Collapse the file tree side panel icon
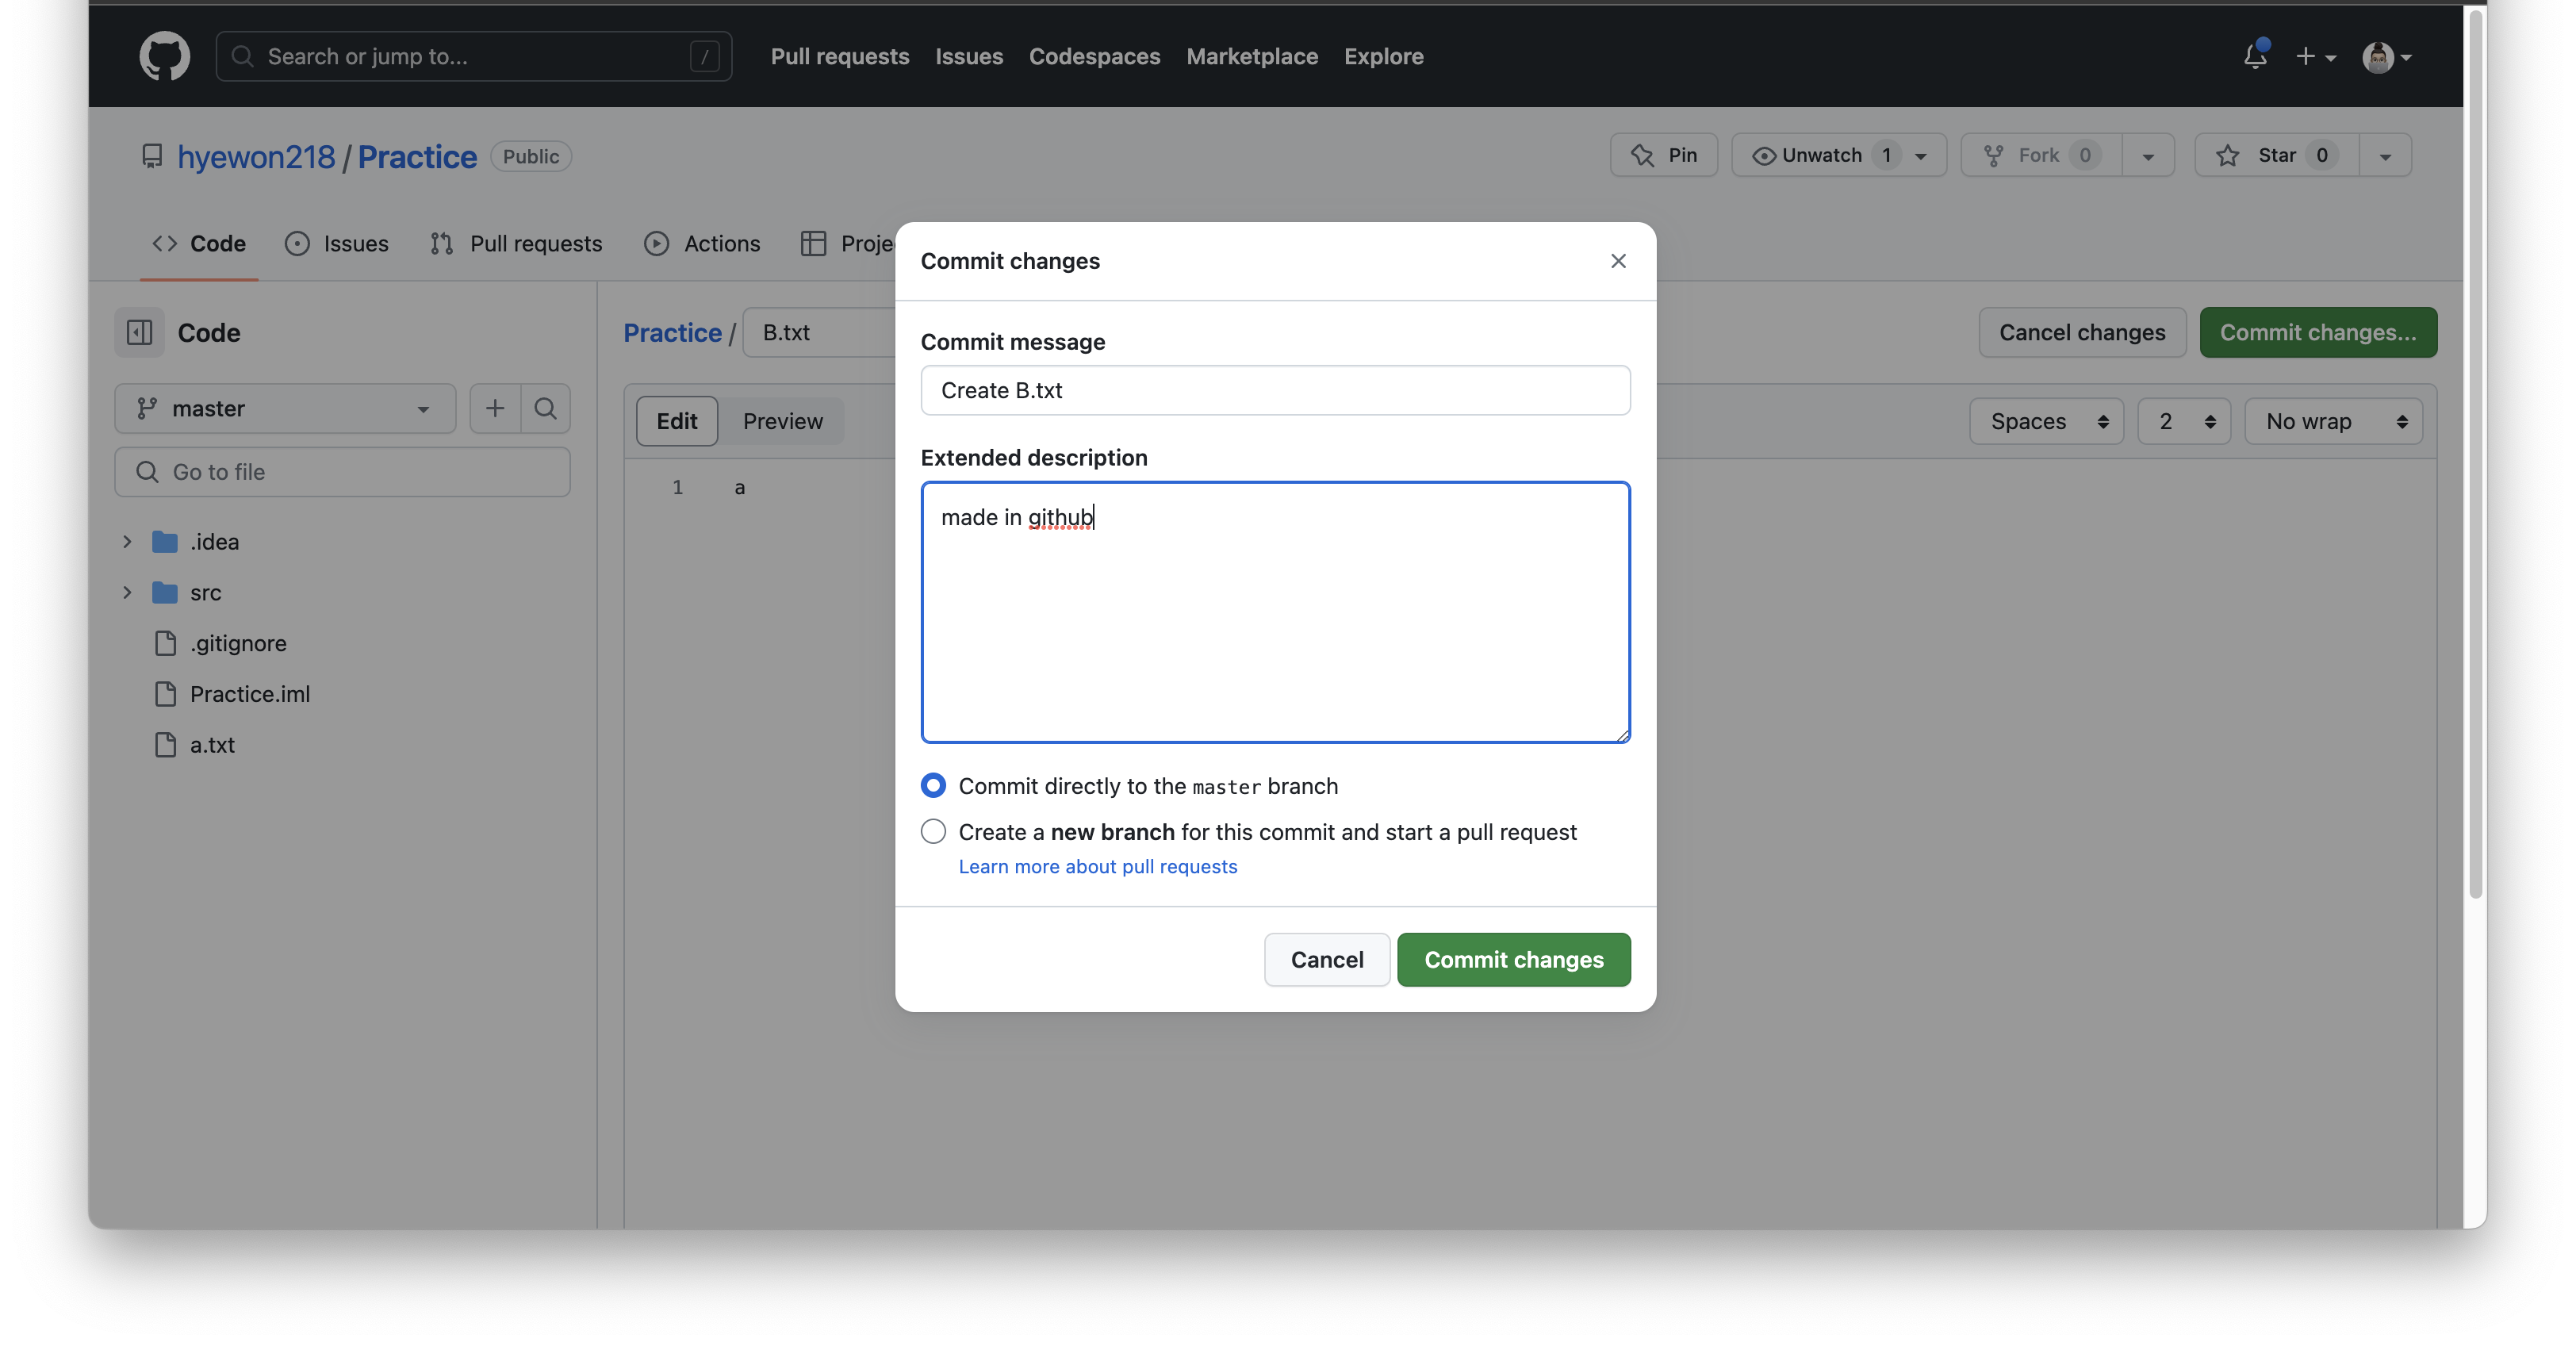 (139, 333)
